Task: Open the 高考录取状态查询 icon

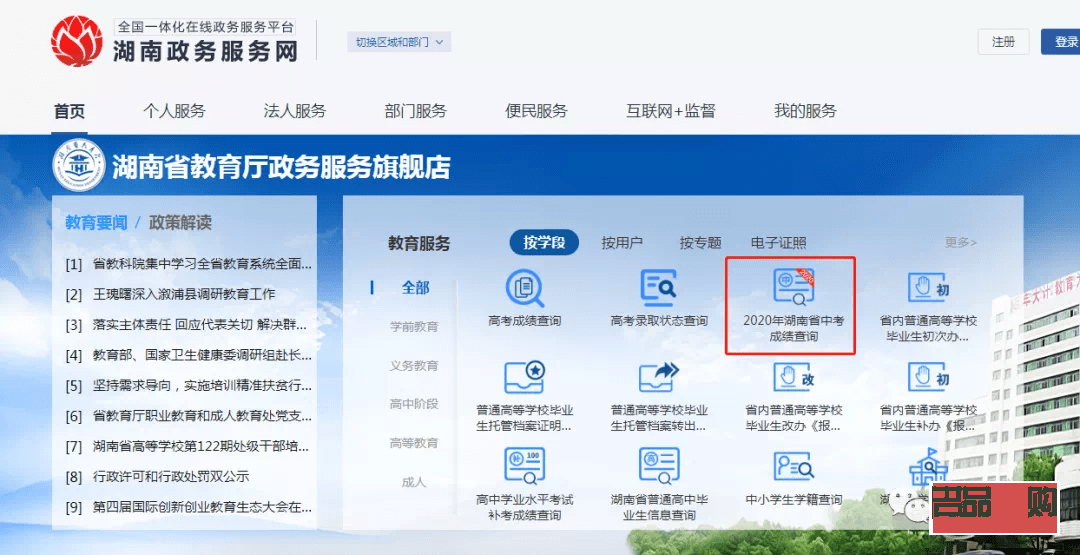Action: (659, 289)
